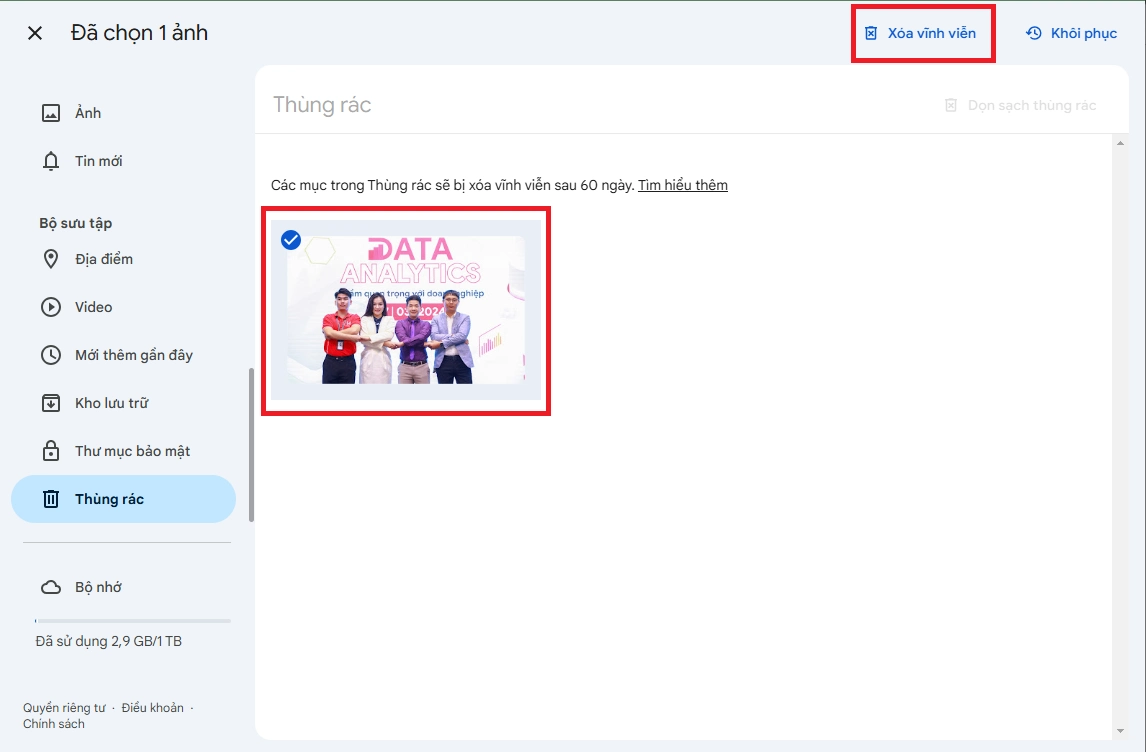Open the Tìm hiểu thêm link
Viewport: 1146px width, 752px height.
(682, 185)
